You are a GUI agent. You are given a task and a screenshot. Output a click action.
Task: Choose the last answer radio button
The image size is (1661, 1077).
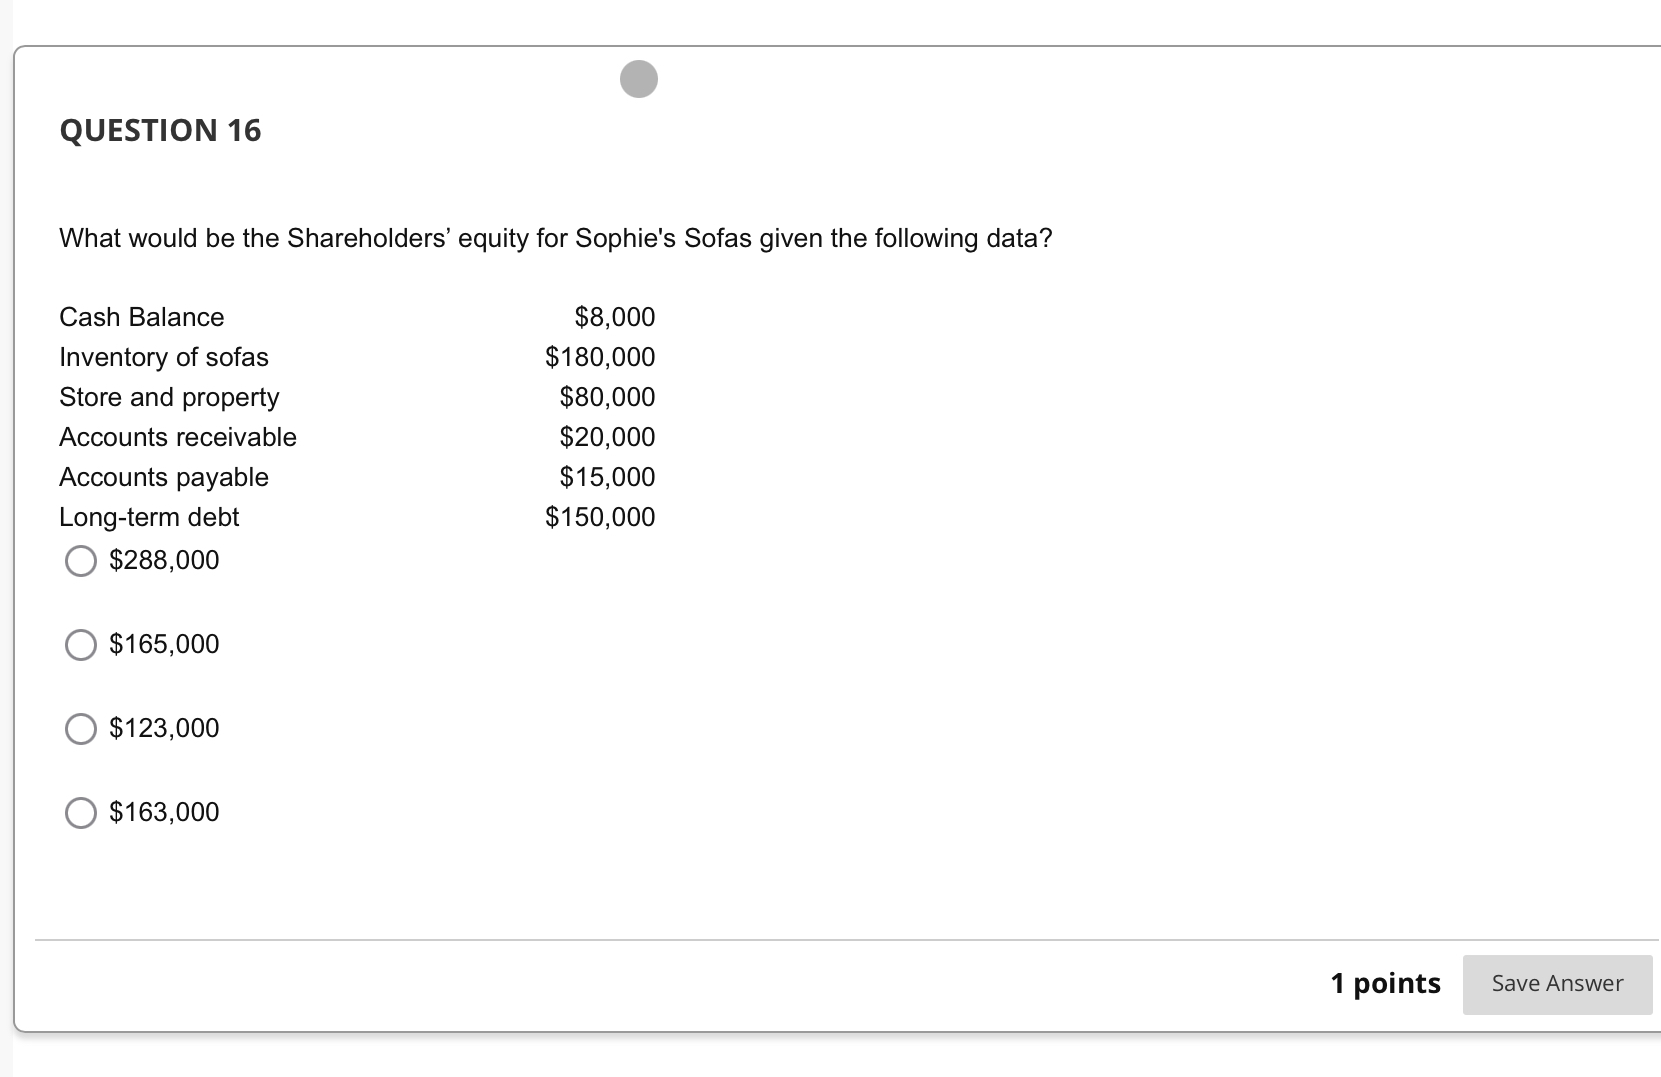[x=81, y=813]
